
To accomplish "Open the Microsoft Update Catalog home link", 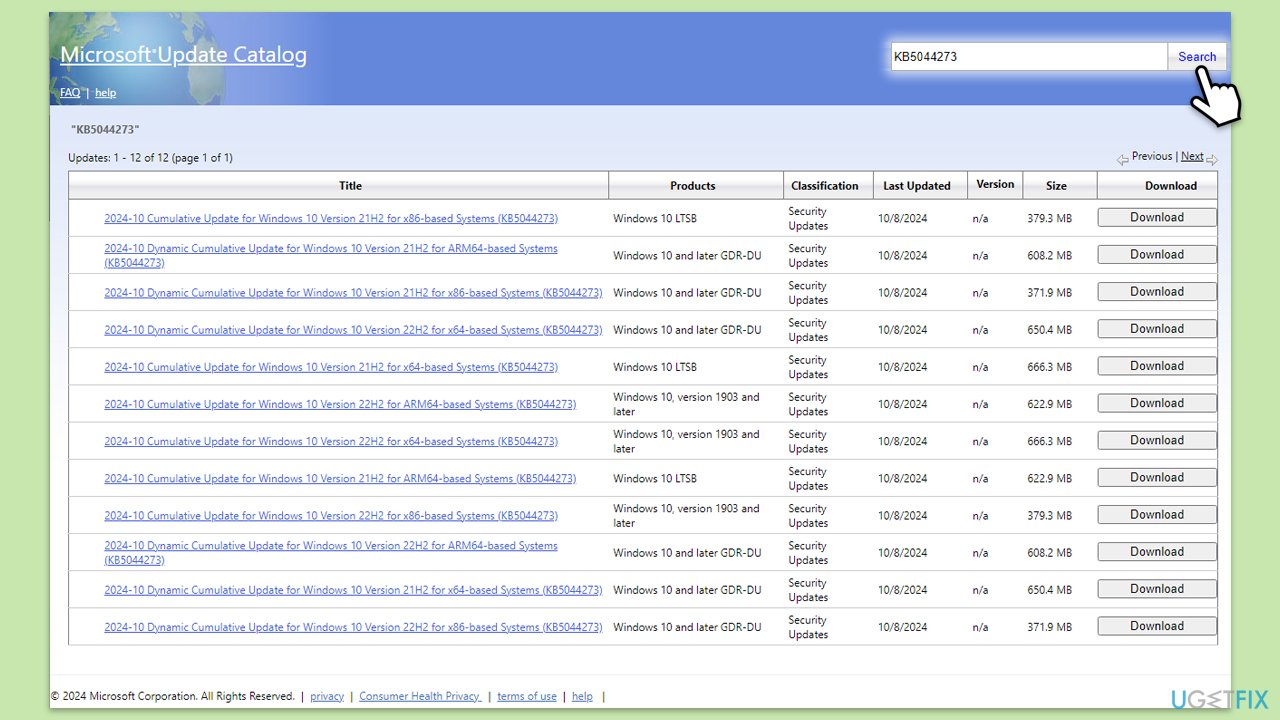I will pos(183,55).
